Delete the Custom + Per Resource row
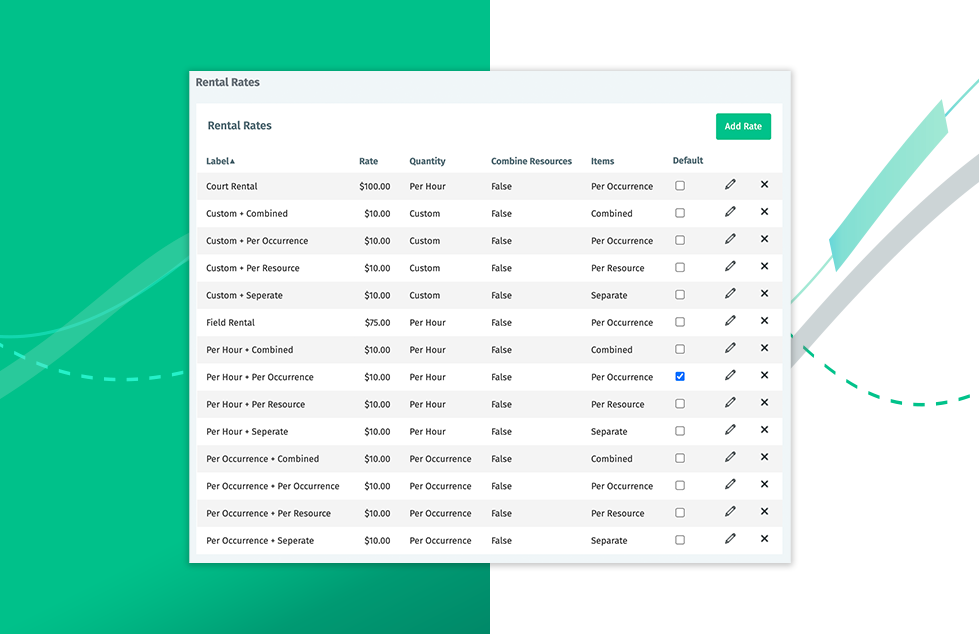 (x=764, y=267)
